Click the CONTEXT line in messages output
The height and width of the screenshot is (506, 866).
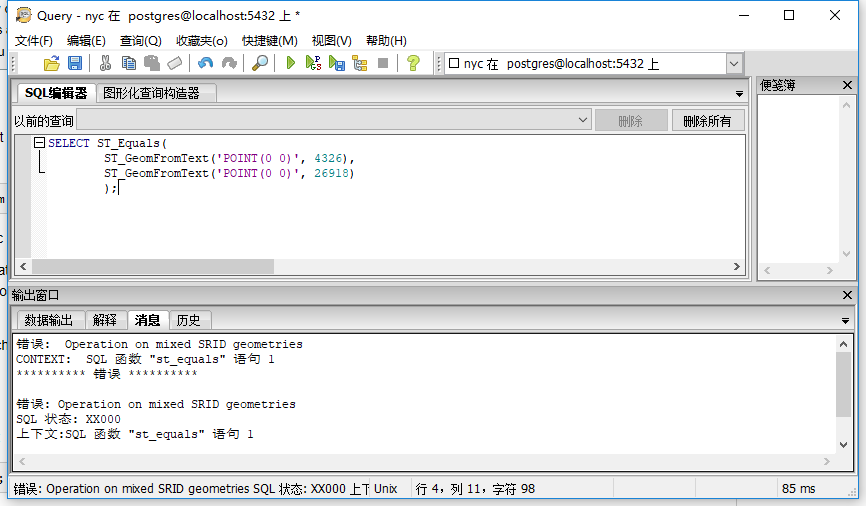[145, 360]
